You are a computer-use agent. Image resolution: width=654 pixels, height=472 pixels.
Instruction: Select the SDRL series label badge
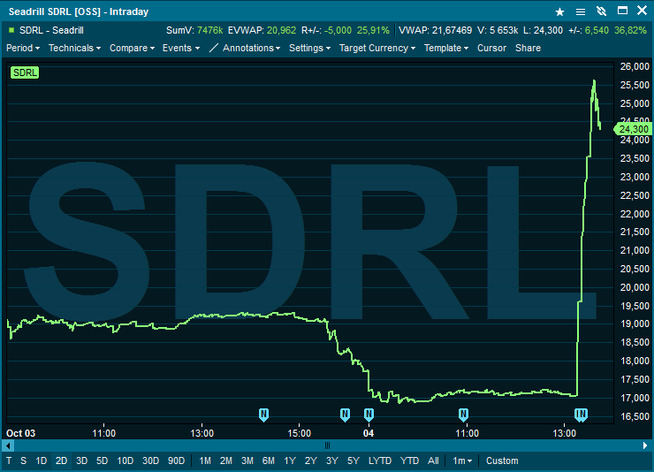(25, 73)
